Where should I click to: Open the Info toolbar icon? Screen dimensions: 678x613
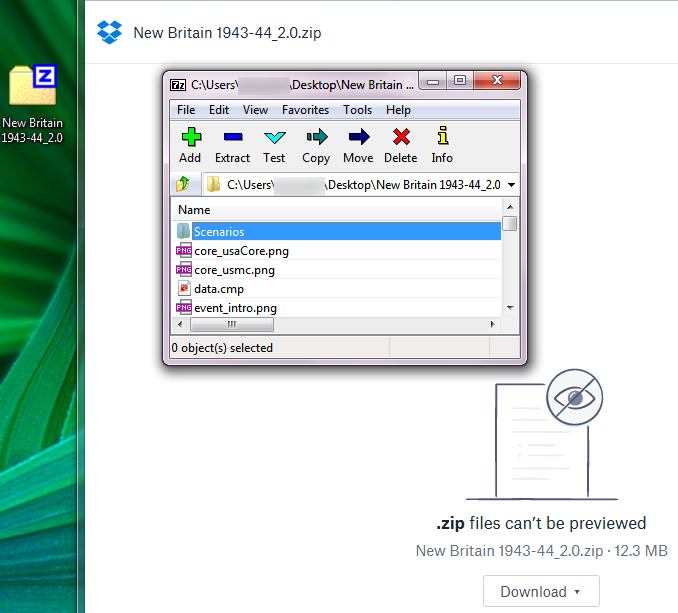point(442,136)
